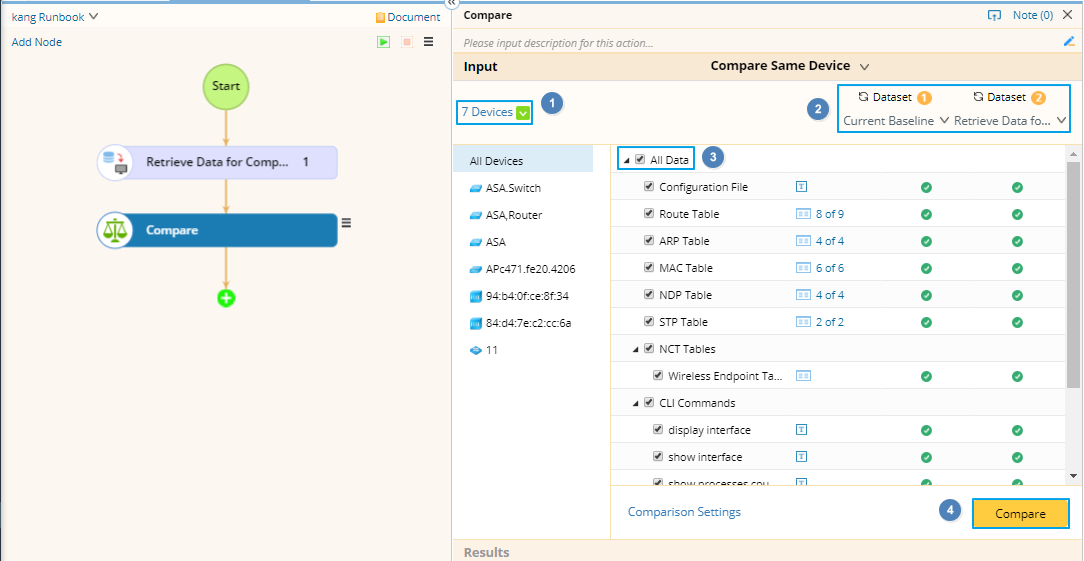The height and width of the screenshot is (561, 1084).
Task: Click the yellow Compare button
Action: pos(1020,513)
